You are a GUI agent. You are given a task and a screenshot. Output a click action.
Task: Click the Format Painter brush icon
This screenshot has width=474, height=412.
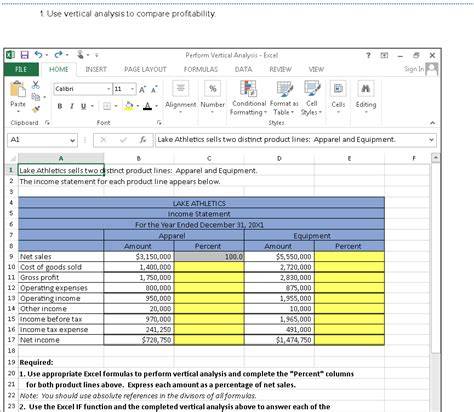click(36, 109)
